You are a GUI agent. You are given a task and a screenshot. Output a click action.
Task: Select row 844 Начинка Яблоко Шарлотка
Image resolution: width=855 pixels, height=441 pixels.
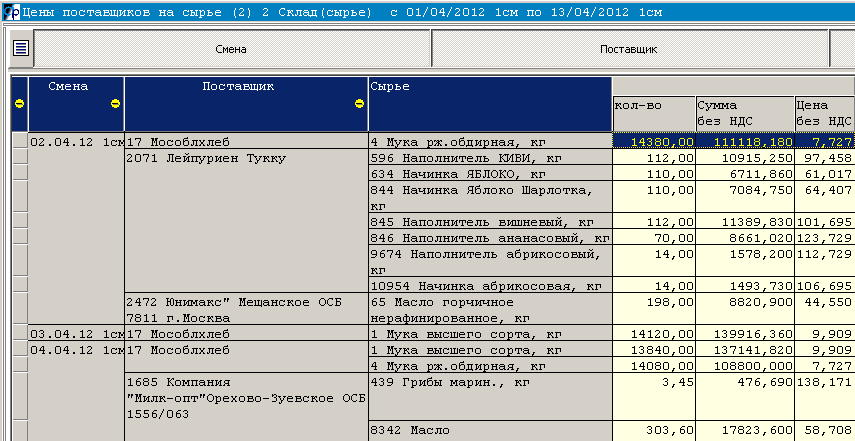490,197
